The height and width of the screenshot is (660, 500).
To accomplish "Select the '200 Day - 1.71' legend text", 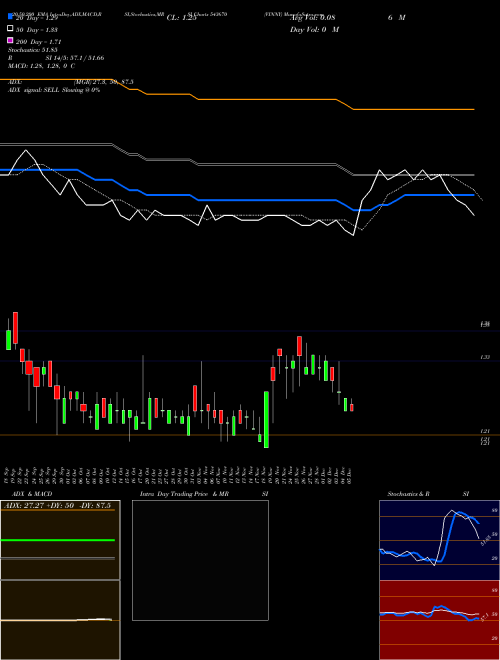I will pos(38,42).
